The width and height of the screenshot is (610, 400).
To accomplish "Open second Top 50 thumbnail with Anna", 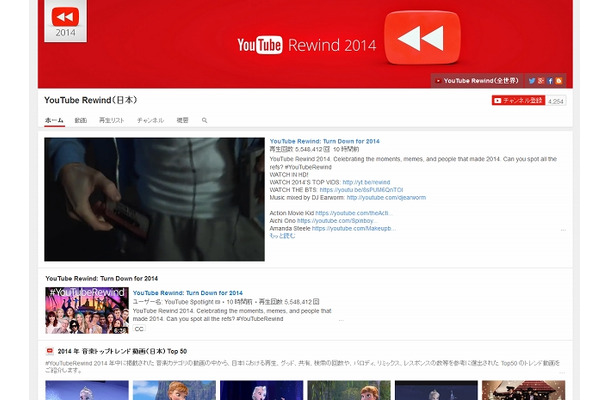I will click(x=174, y=390).
